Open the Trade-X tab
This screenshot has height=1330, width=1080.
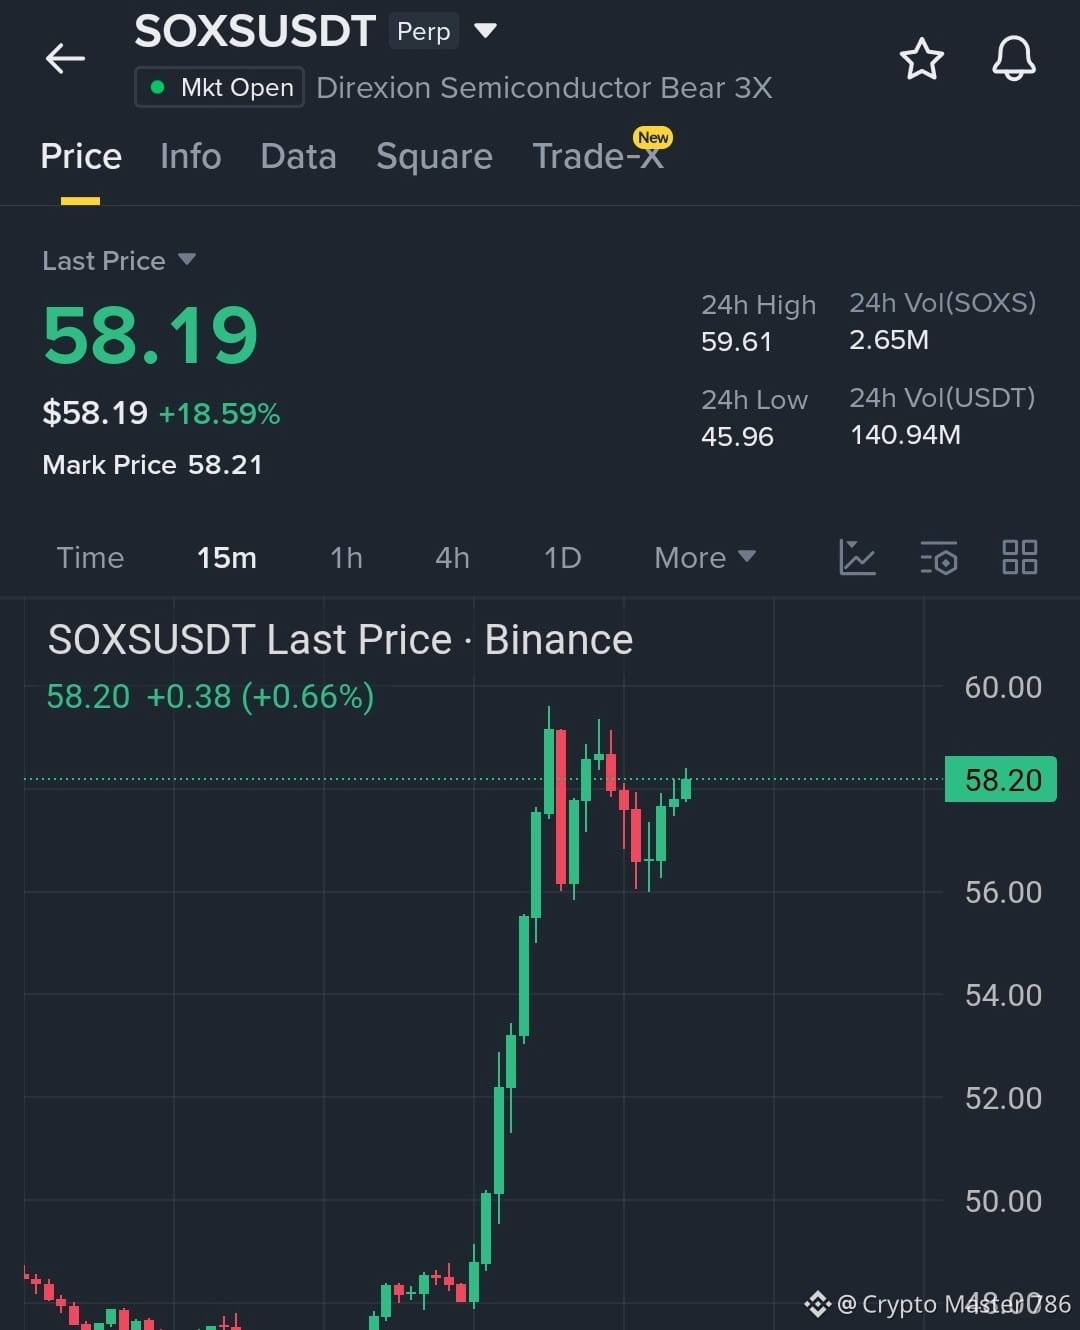coord(598,157)
